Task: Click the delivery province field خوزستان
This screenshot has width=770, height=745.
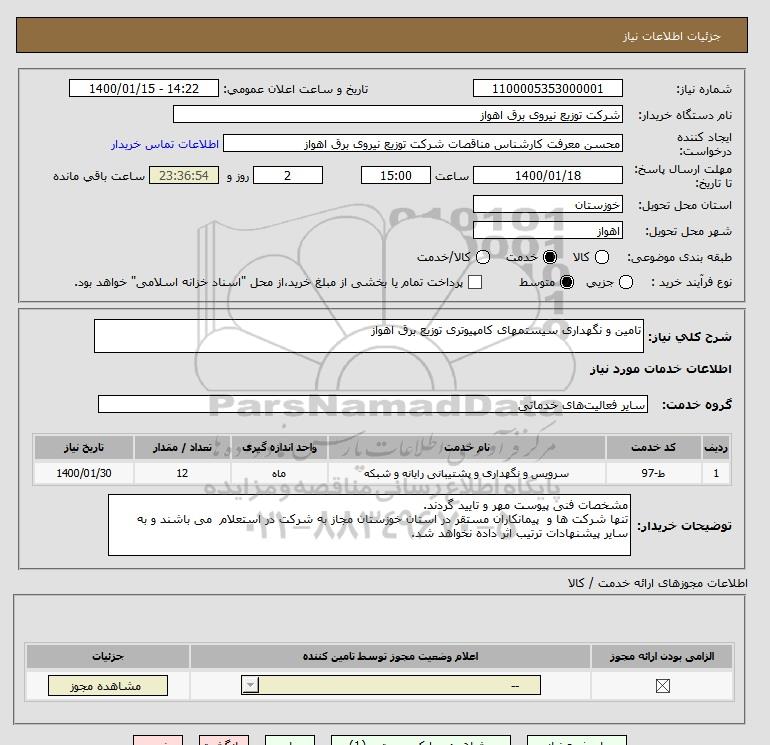Action: coord(548,205)
